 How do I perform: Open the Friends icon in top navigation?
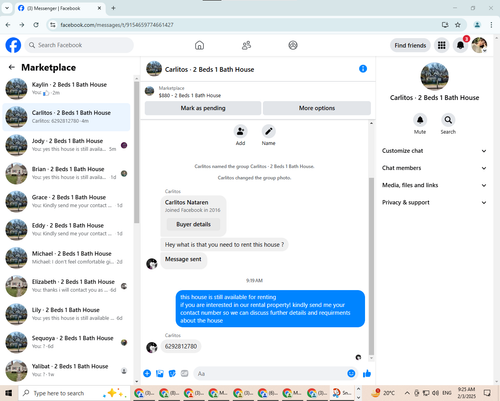(x=246, y=45)
